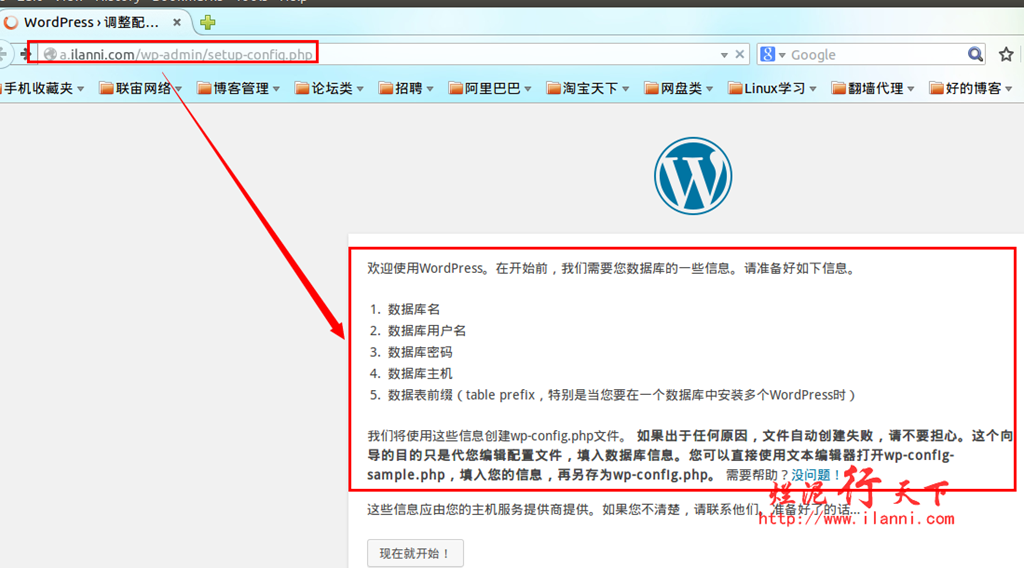This screenshot has height=568, width=1024.
Task: Click the 现在就开始！ button
Action: 415,553
